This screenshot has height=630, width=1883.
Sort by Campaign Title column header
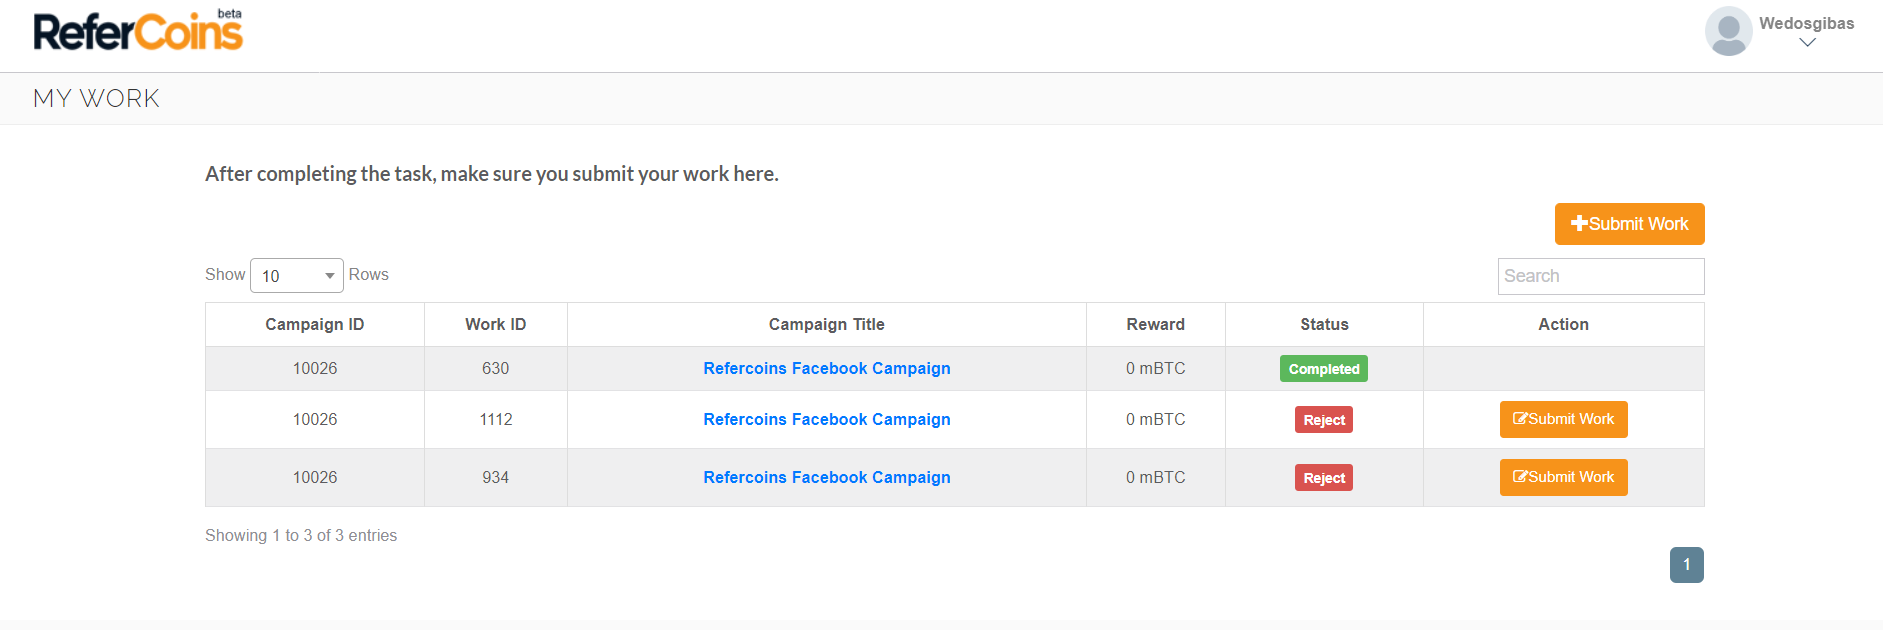[827, 324]
